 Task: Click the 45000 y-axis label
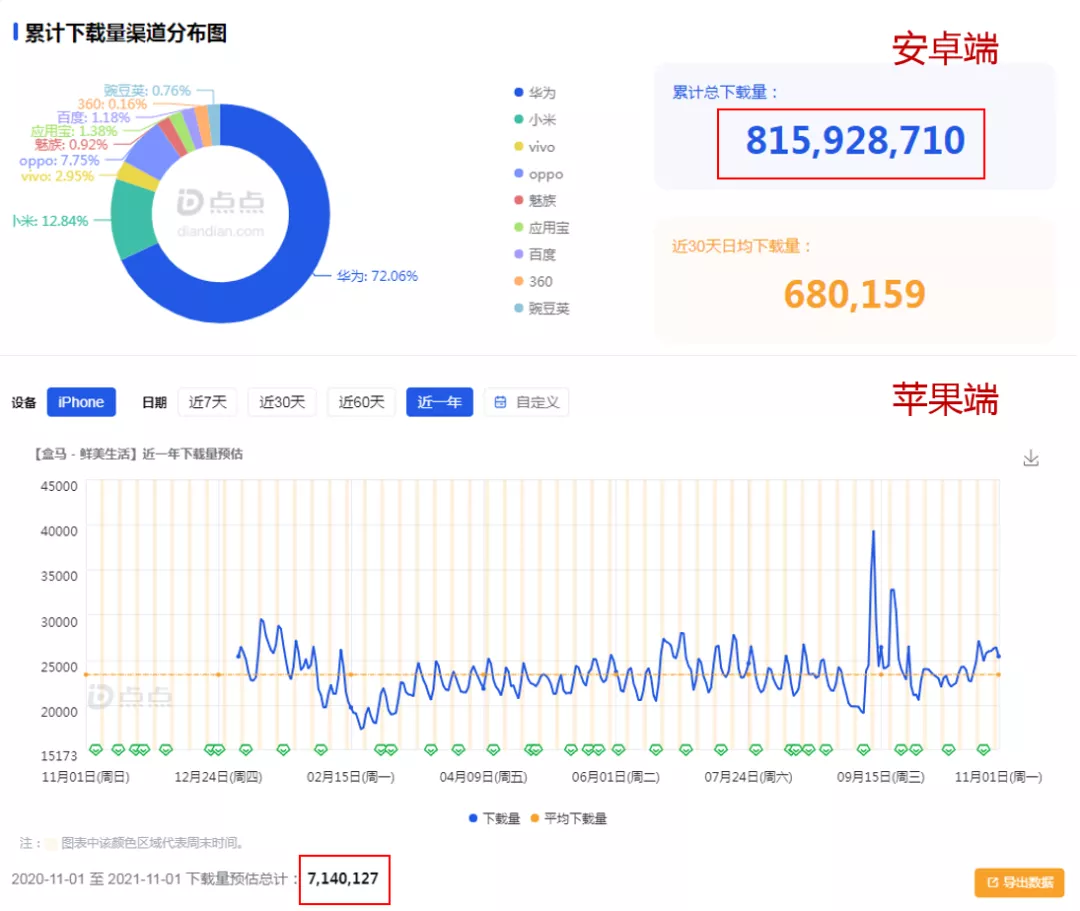[59, 486]
